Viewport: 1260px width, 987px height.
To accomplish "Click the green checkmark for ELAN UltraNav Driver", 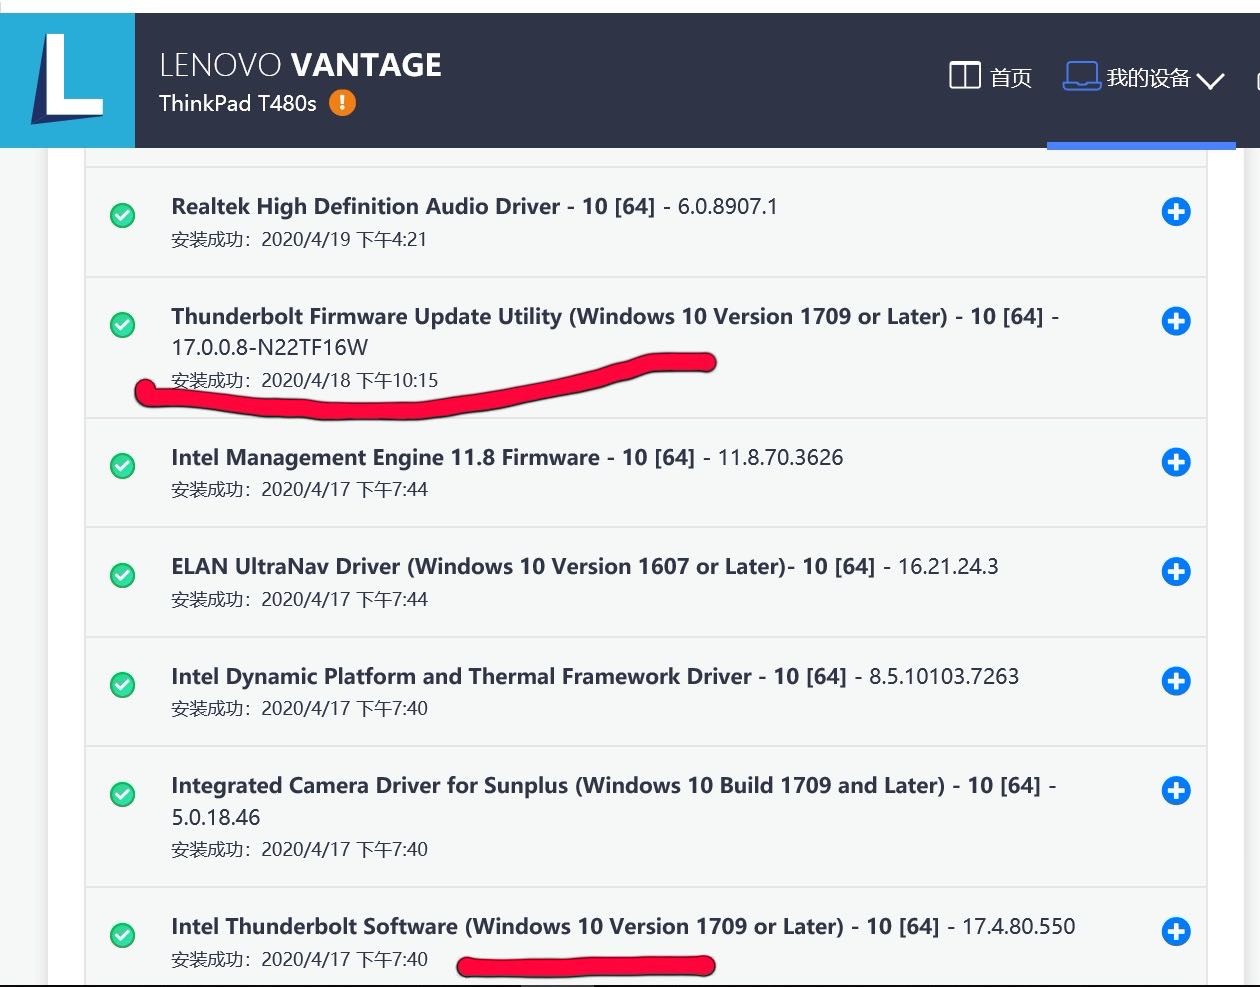I will tap(123, 575).
